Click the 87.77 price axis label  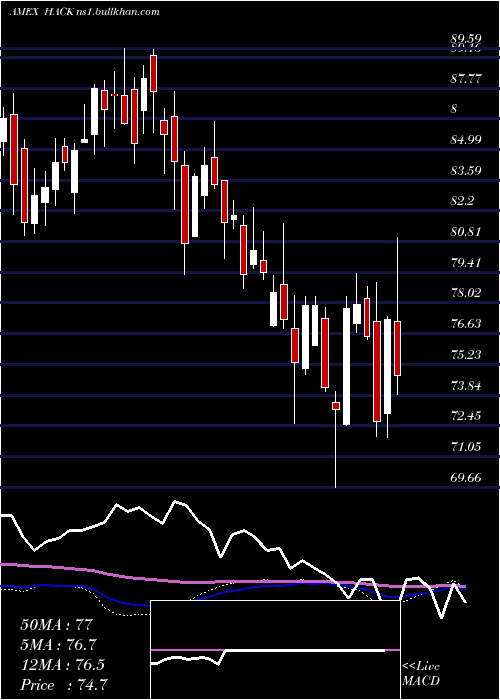click(467, 79)
